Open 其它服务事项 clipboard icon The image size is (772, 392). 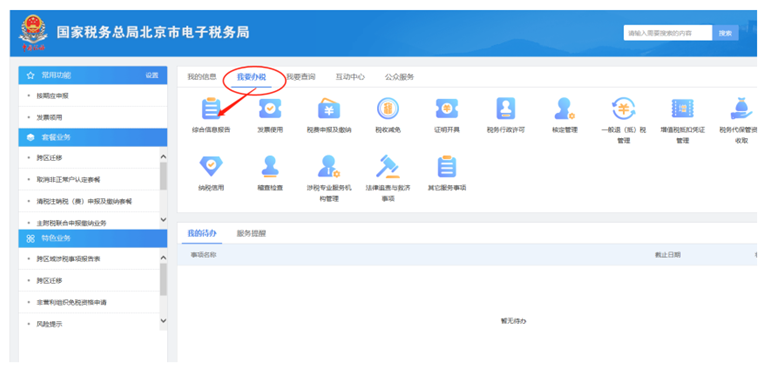pyautogui.click(x=447, y=166)
